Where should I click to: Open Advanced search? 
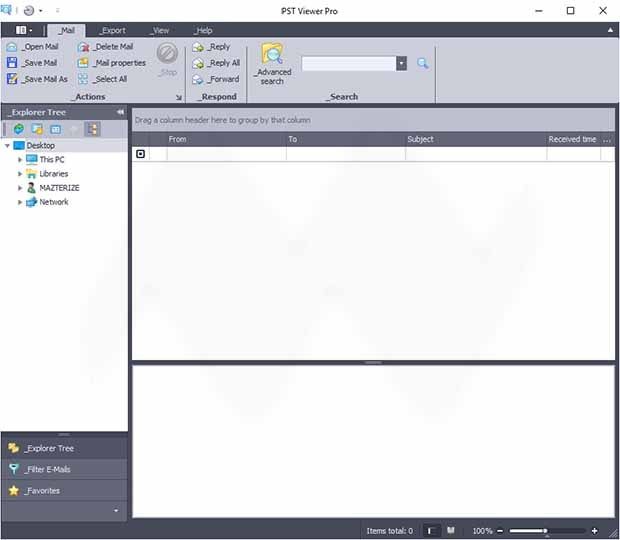[272, 64]
